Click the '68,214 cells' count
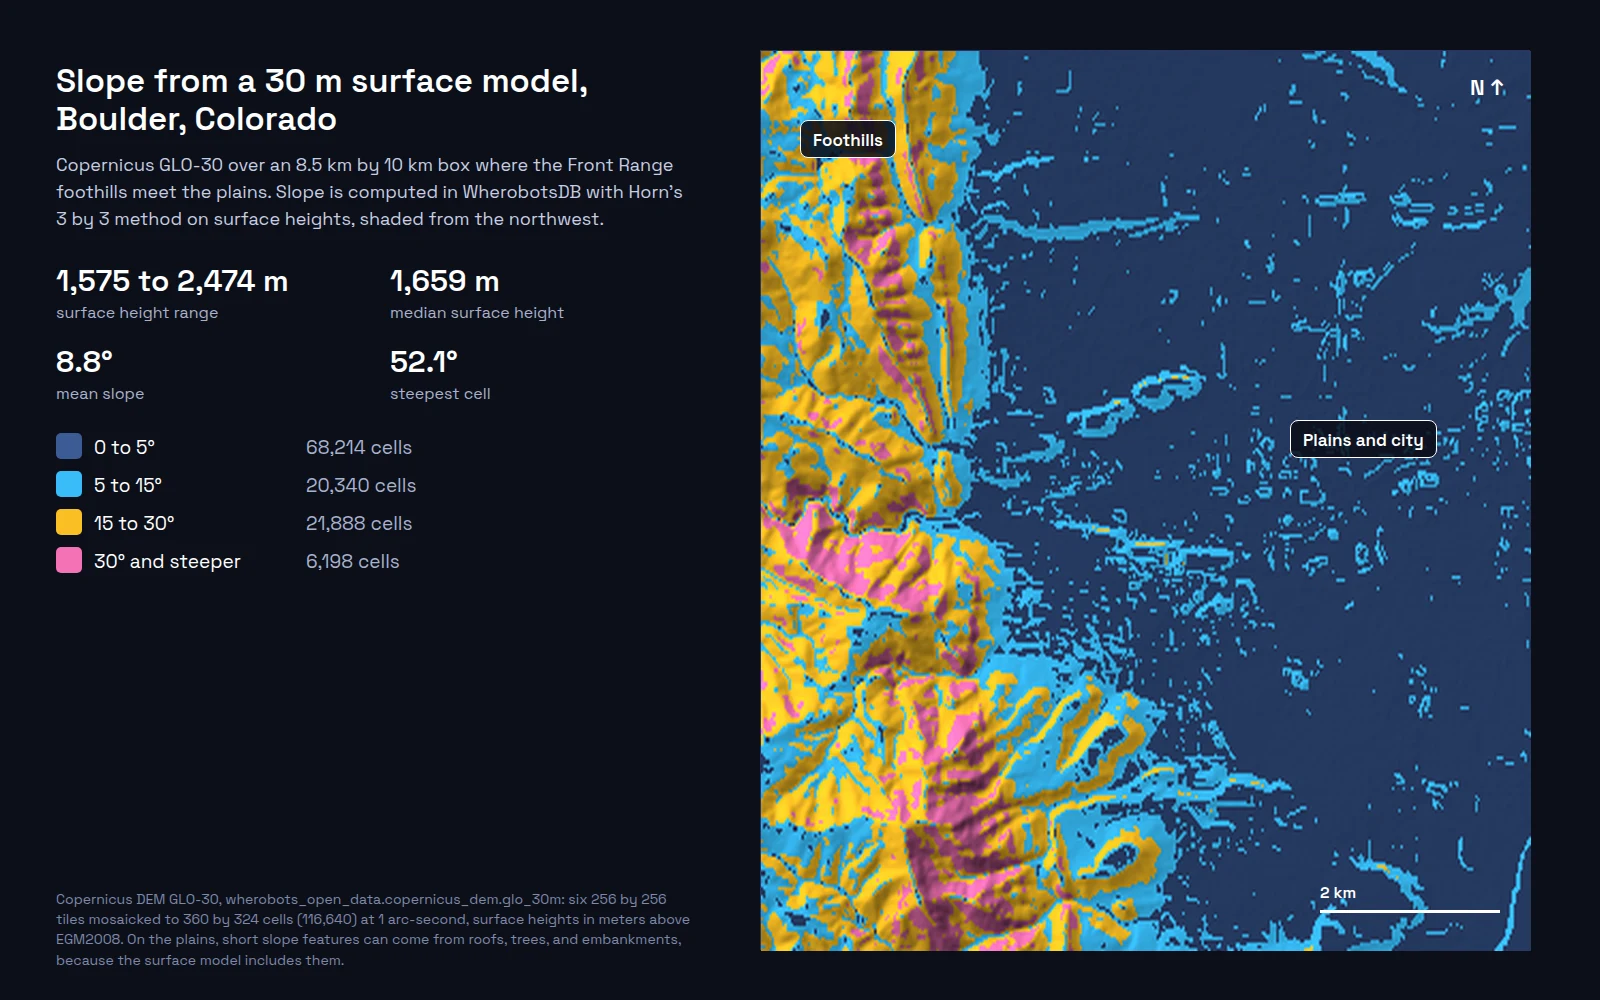The image size is (1600, 1000). (359, 447)
